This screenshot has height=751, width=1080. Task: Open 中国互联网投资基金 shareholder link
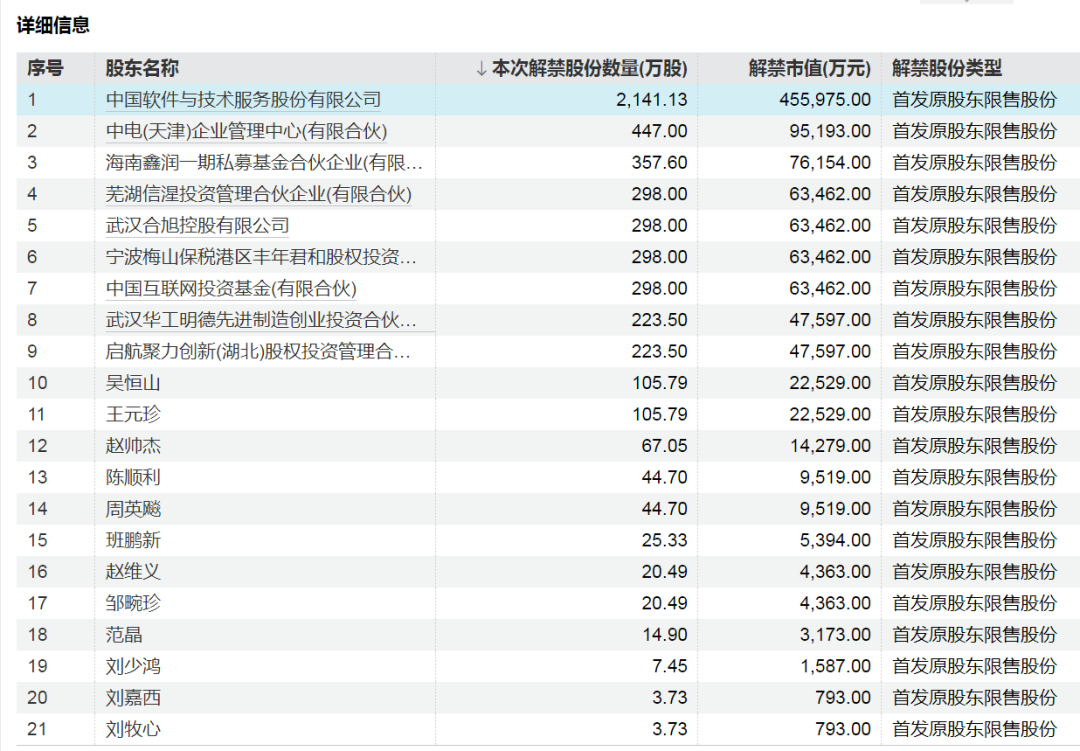coord(231,289)
